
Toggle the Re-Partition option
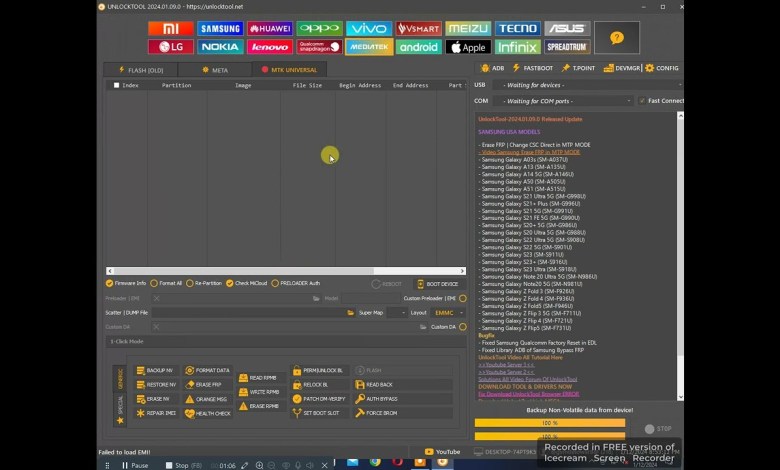tap(204, 283)
